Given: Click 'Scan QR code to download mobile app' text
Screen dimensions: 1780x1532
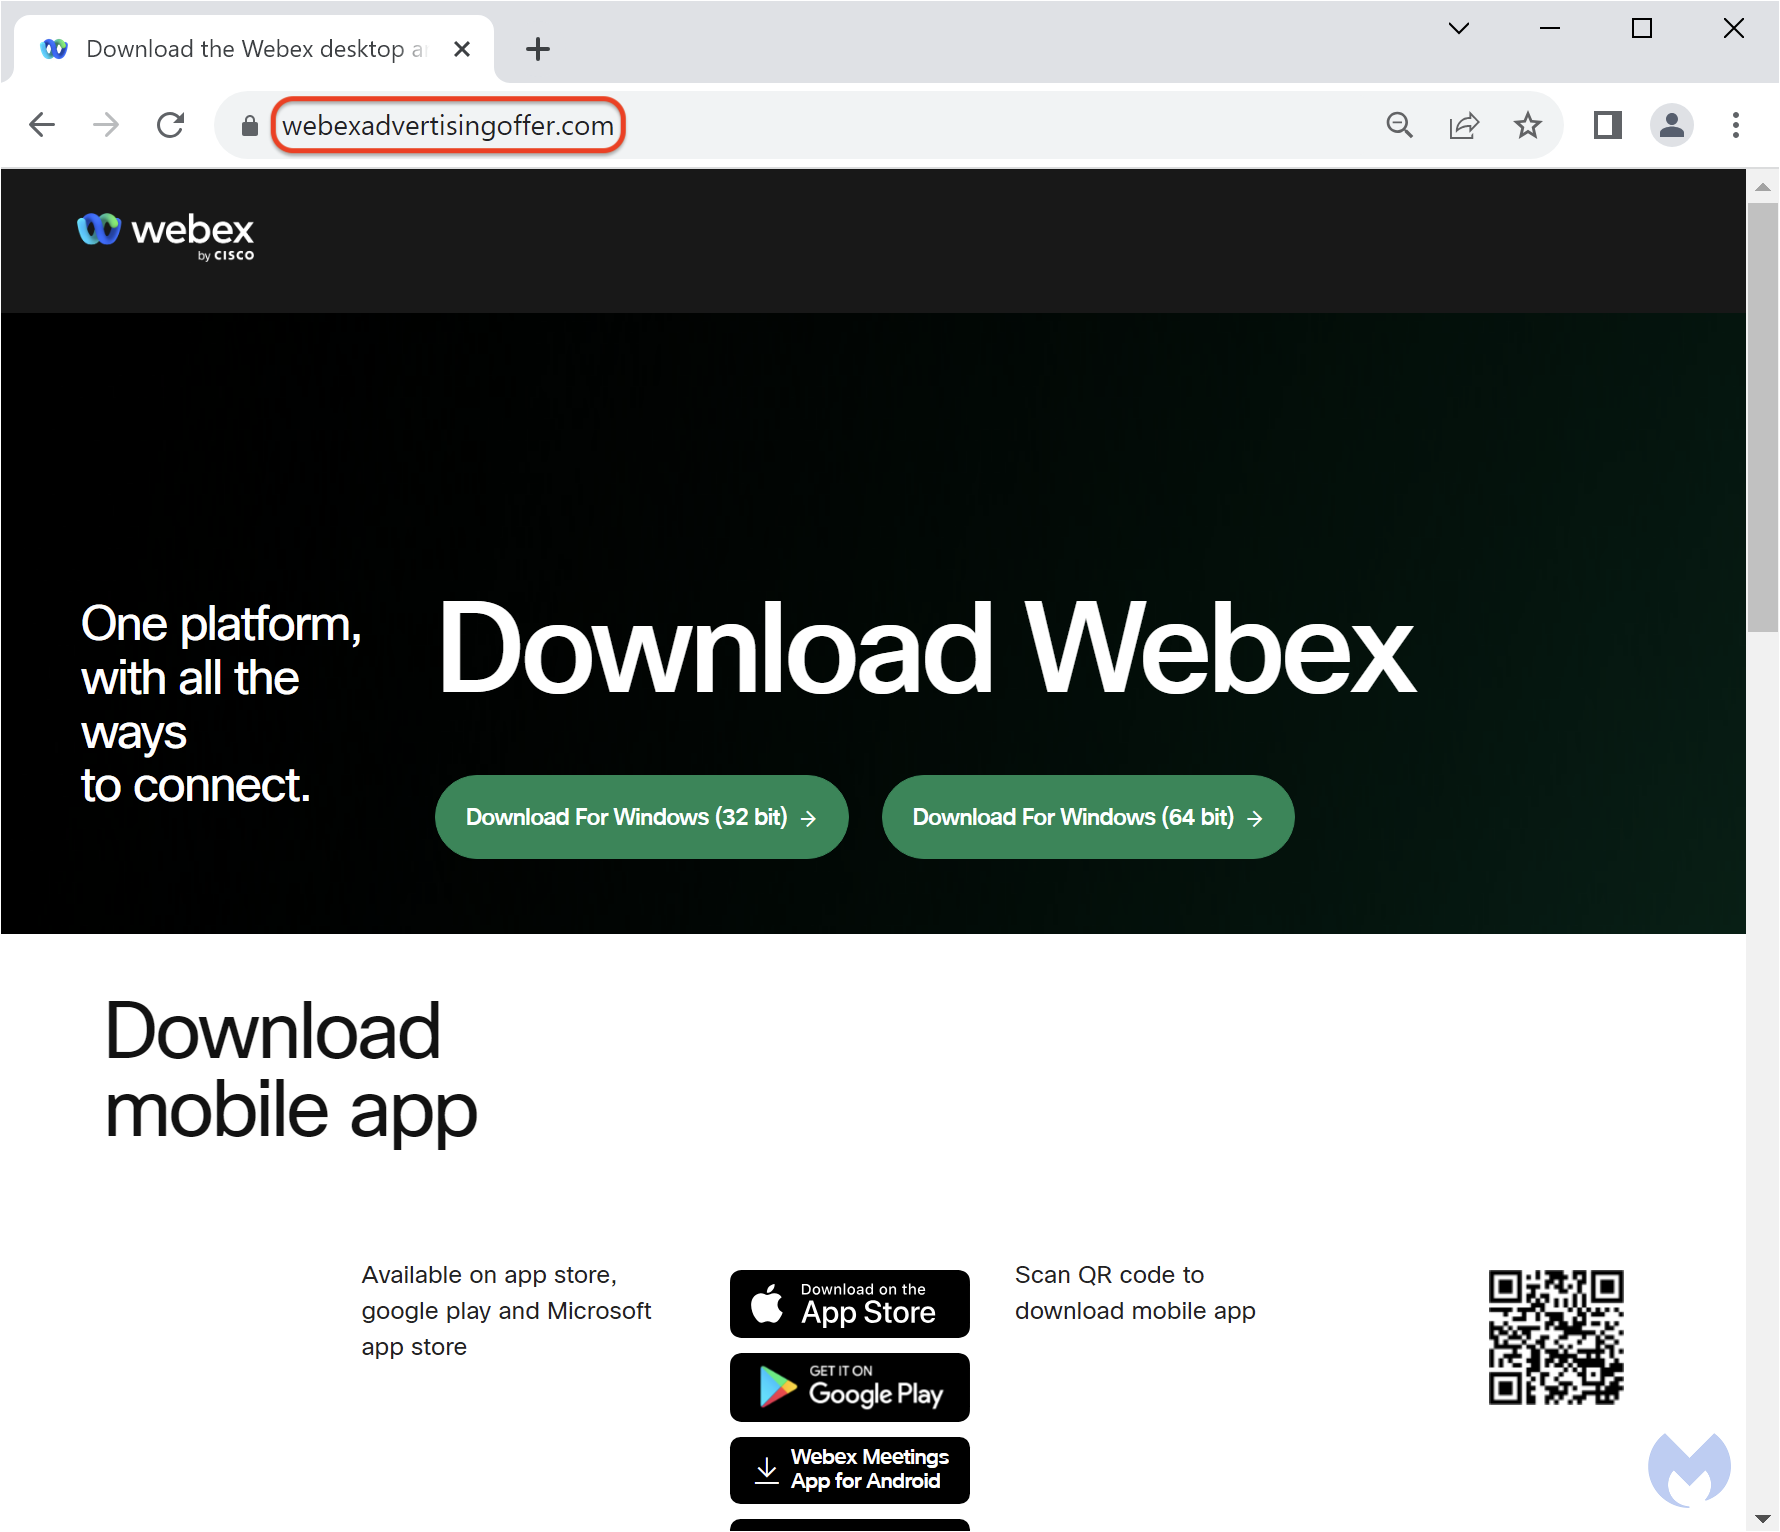Looking at the screenshot, I should (x=1135, y=1293).
